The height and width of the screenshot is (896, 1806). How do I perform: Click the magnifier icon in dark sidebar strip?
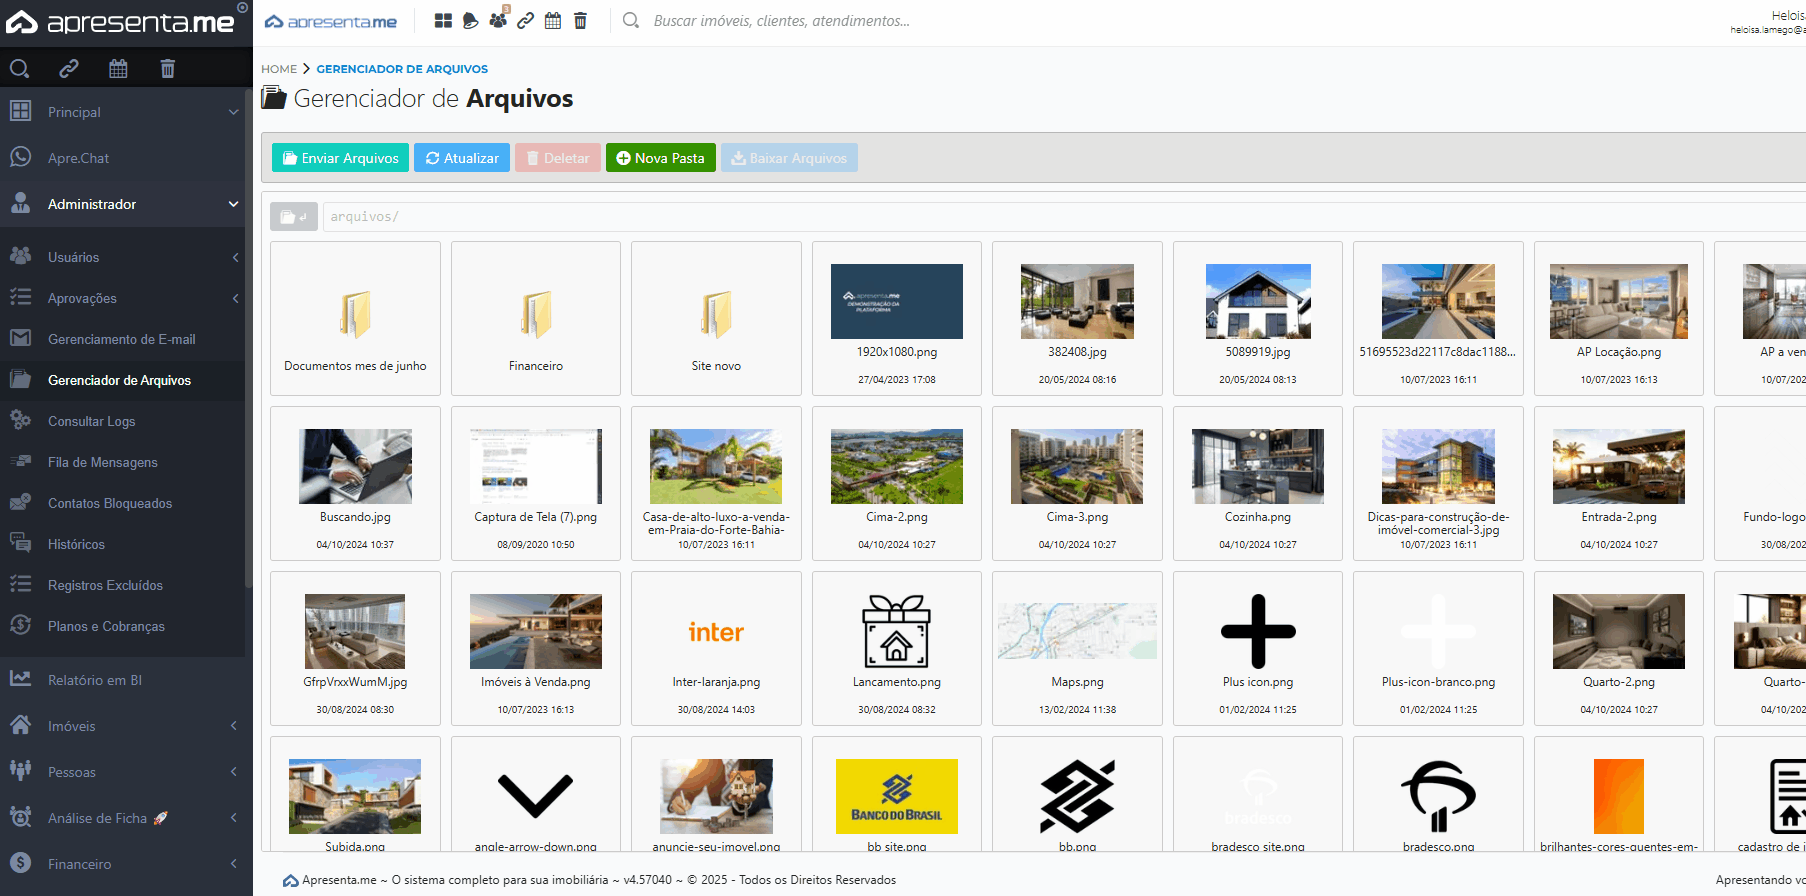19,68
